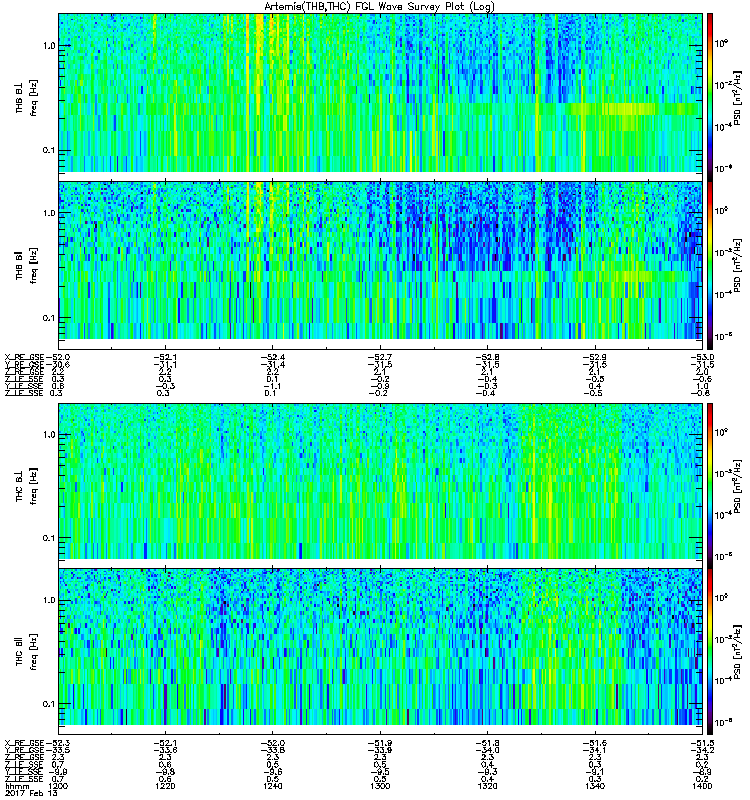
Task: Click the THB X_RE_GSE value '-52.7'
Action: pyautogui.click(x=380, y=358)
